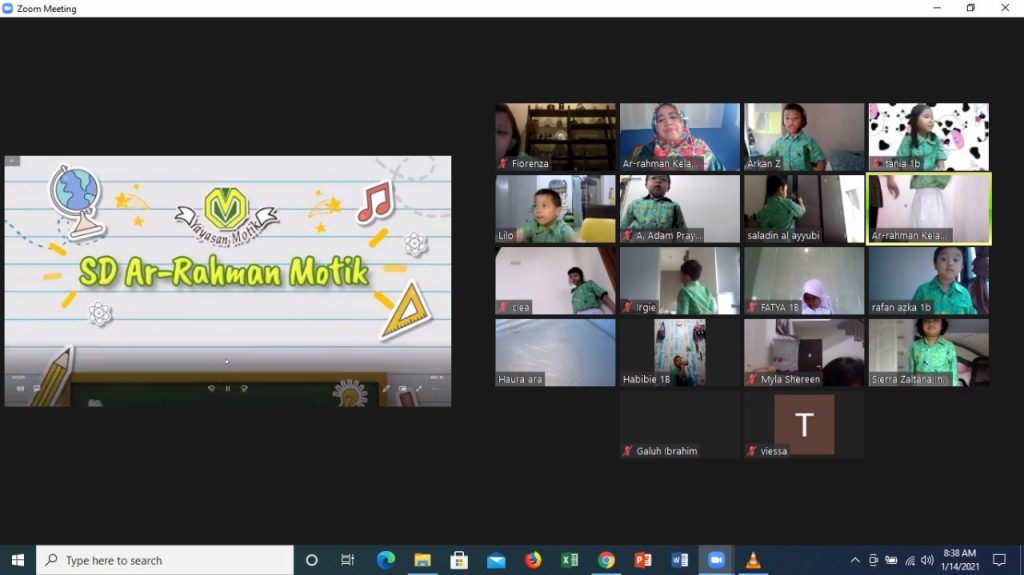This screenshot has width=1024, height=575.
Task: Click the viessa participant tile with letter T
Action: click(x=804, y=425)
